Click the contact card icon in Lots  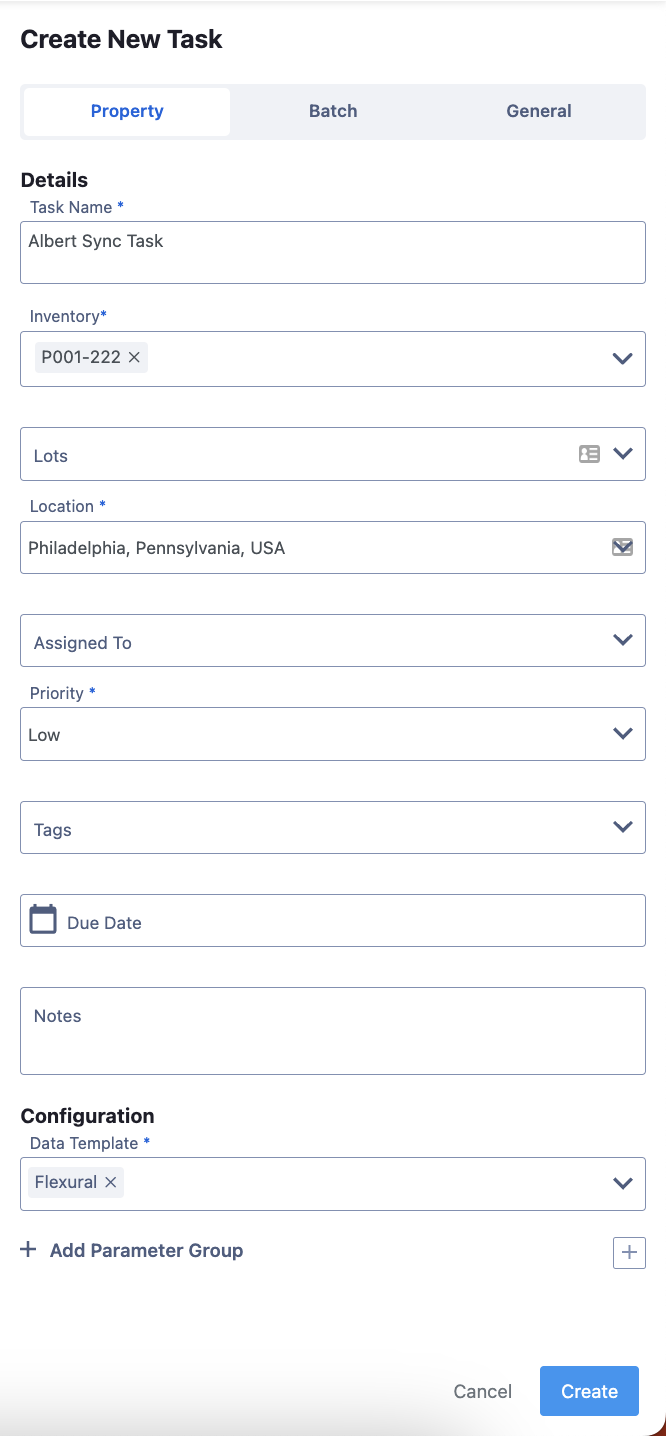pos(590,454)
